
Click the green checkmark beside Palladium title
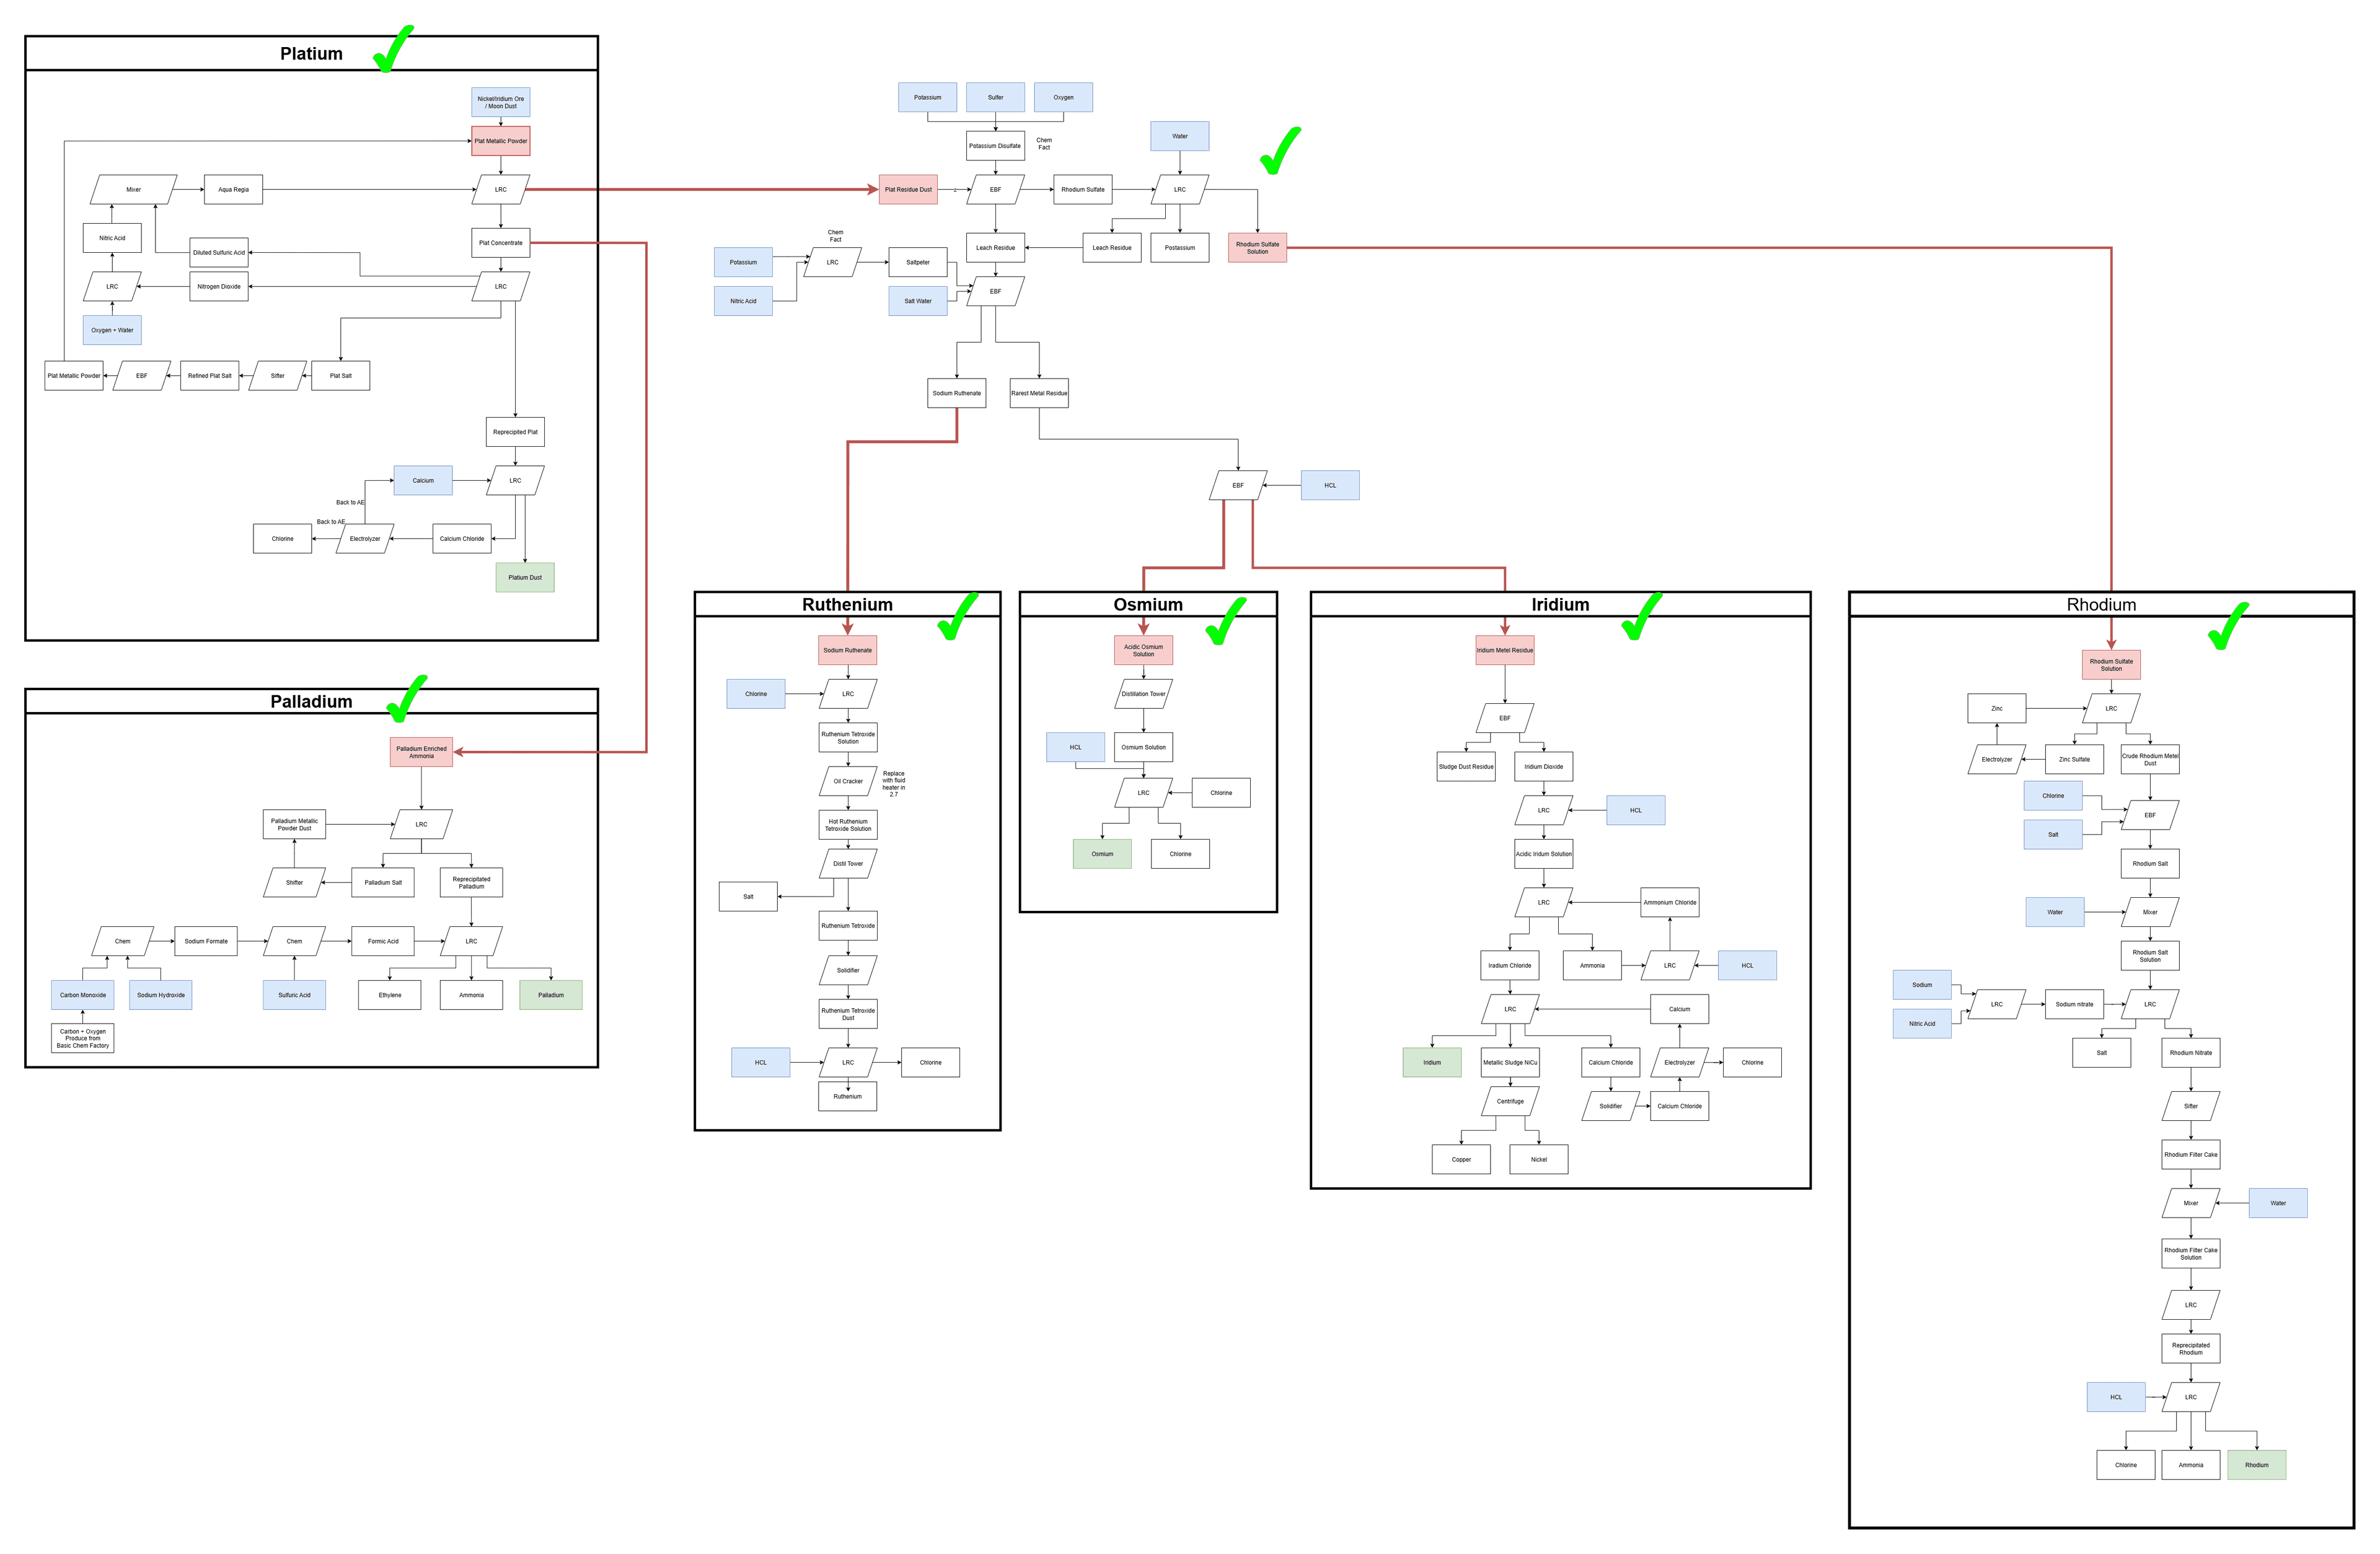(405, 699)
